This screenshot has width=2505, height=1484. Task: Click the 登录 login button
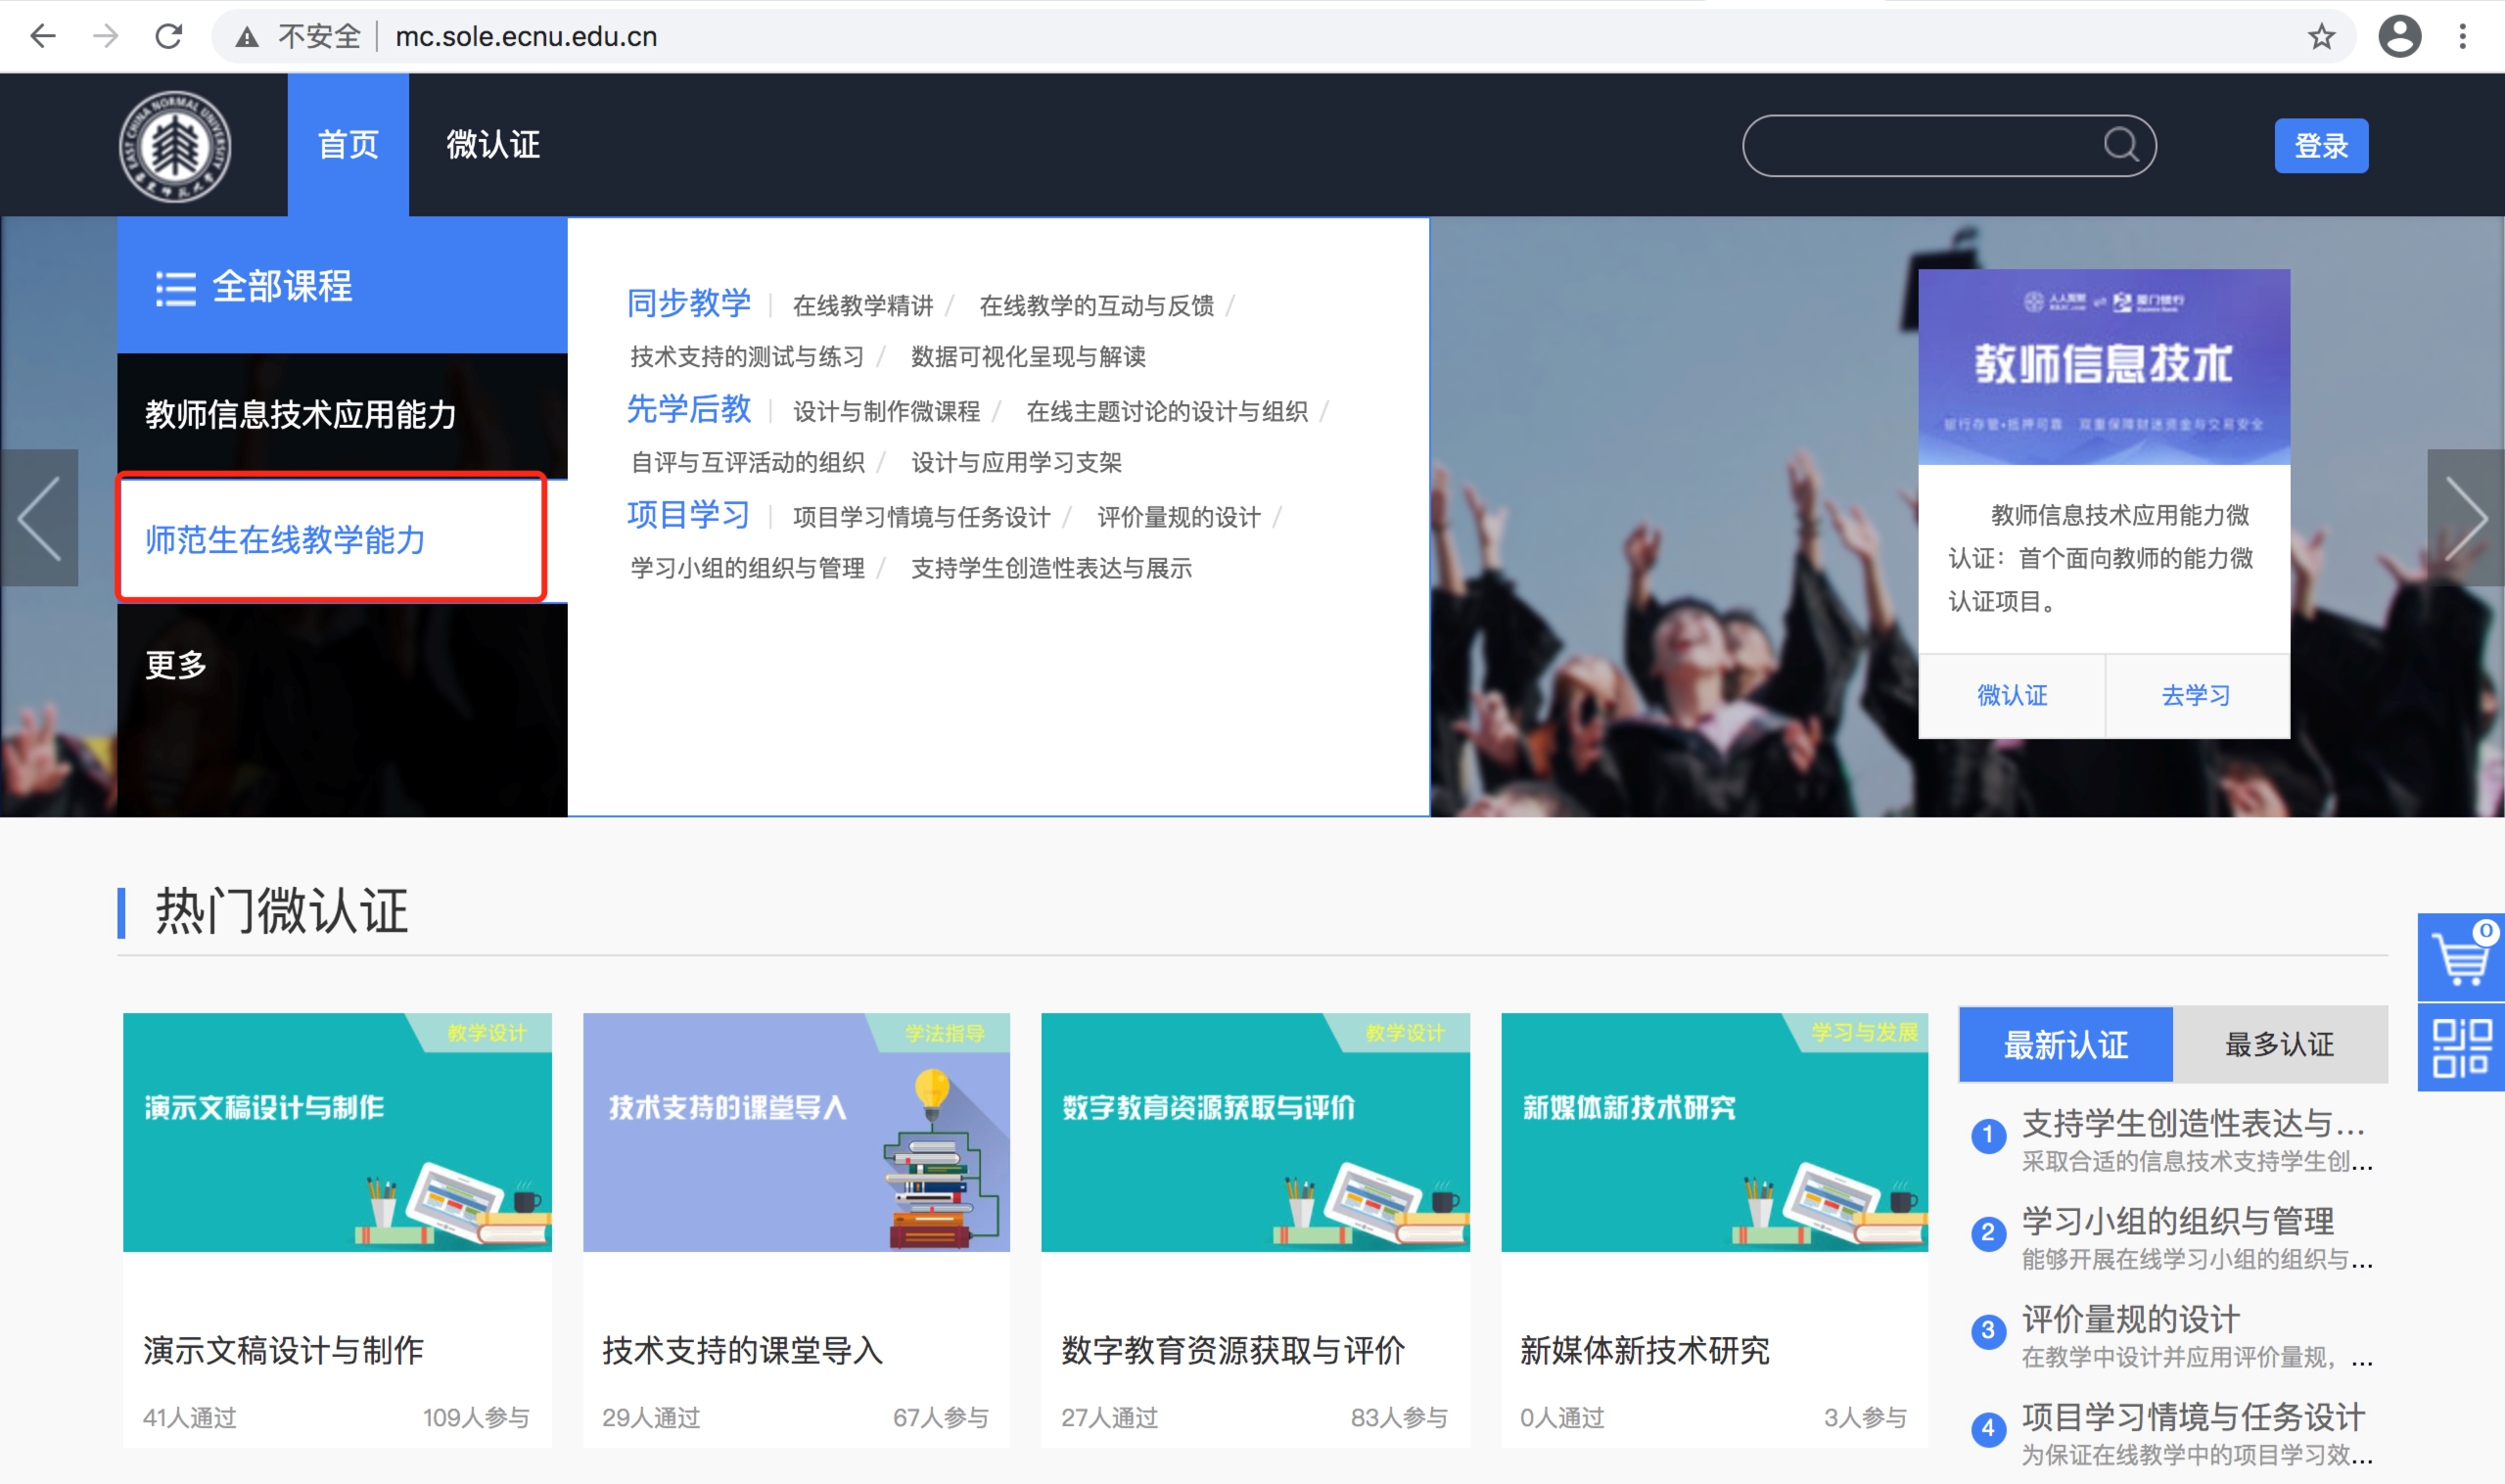[x=2320, y=146]
